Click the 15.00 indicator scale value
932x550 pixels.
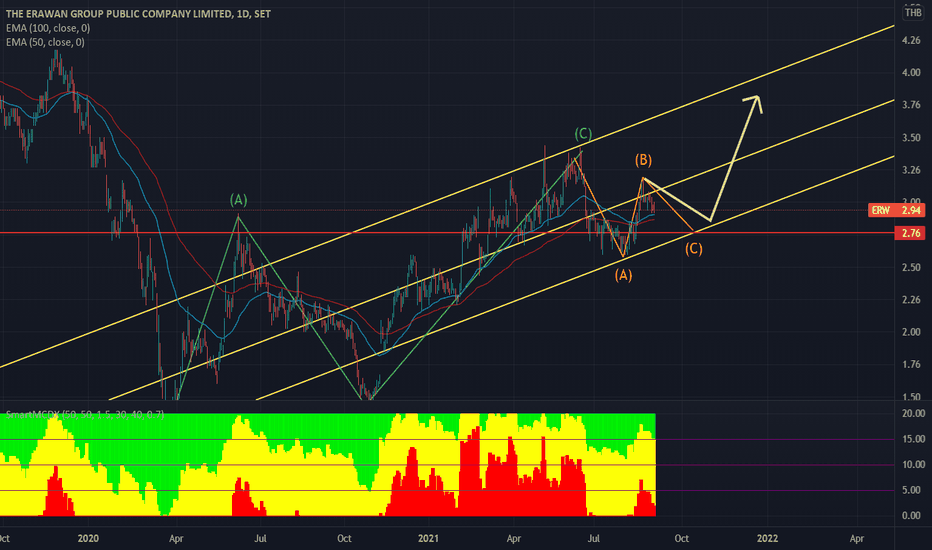click(x=913, y=439)
